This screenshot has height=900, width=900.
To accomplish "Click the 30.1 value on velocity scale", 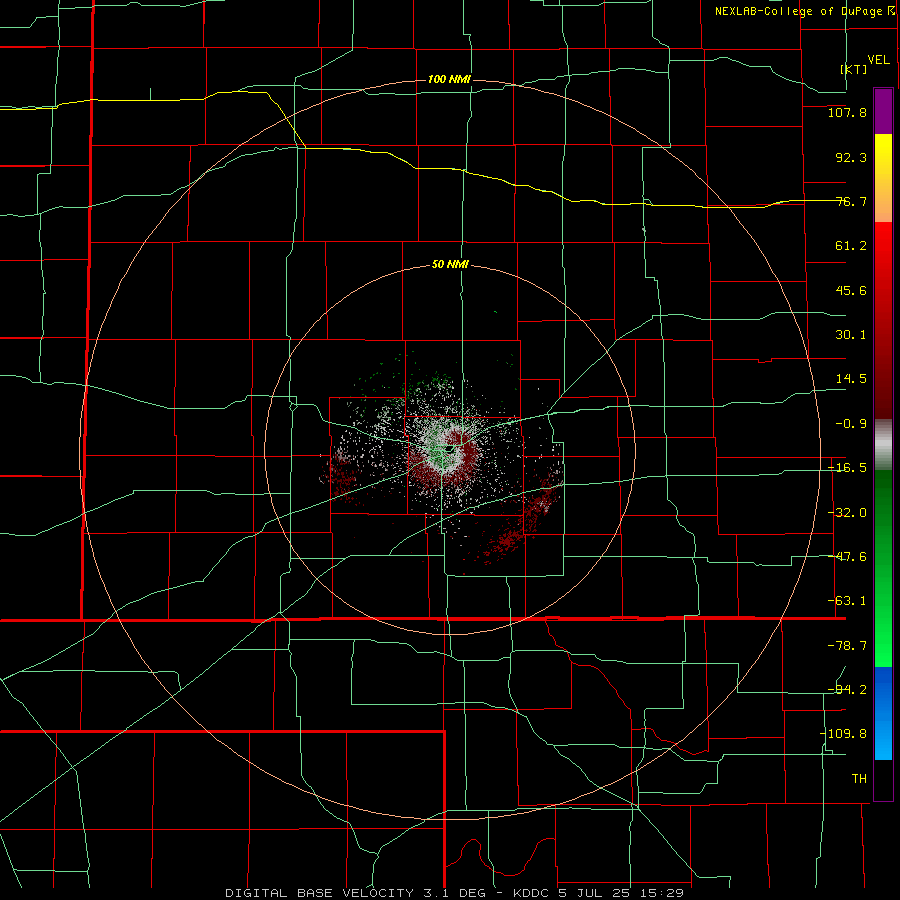I will (x=851, y=335).
